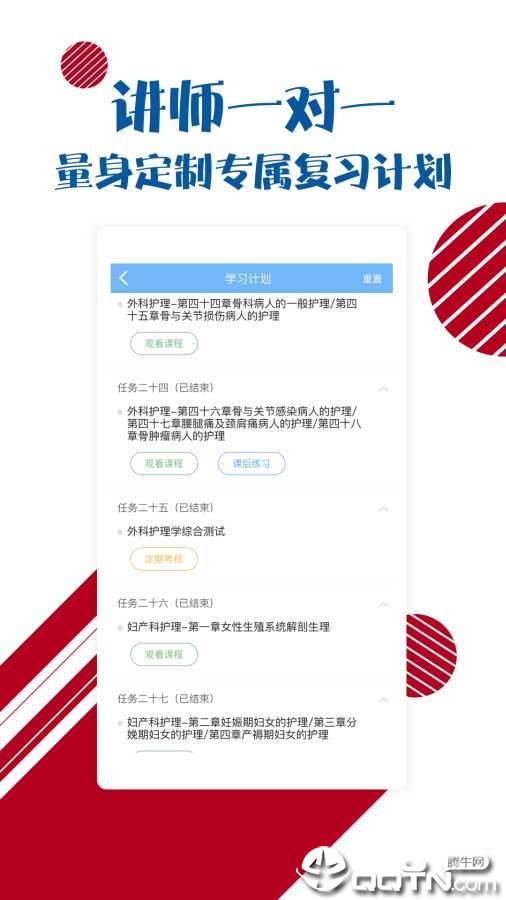Collapse 任务二十七 section chevron
The height and width of the screenshot is (900, 506).
(383, 700)
